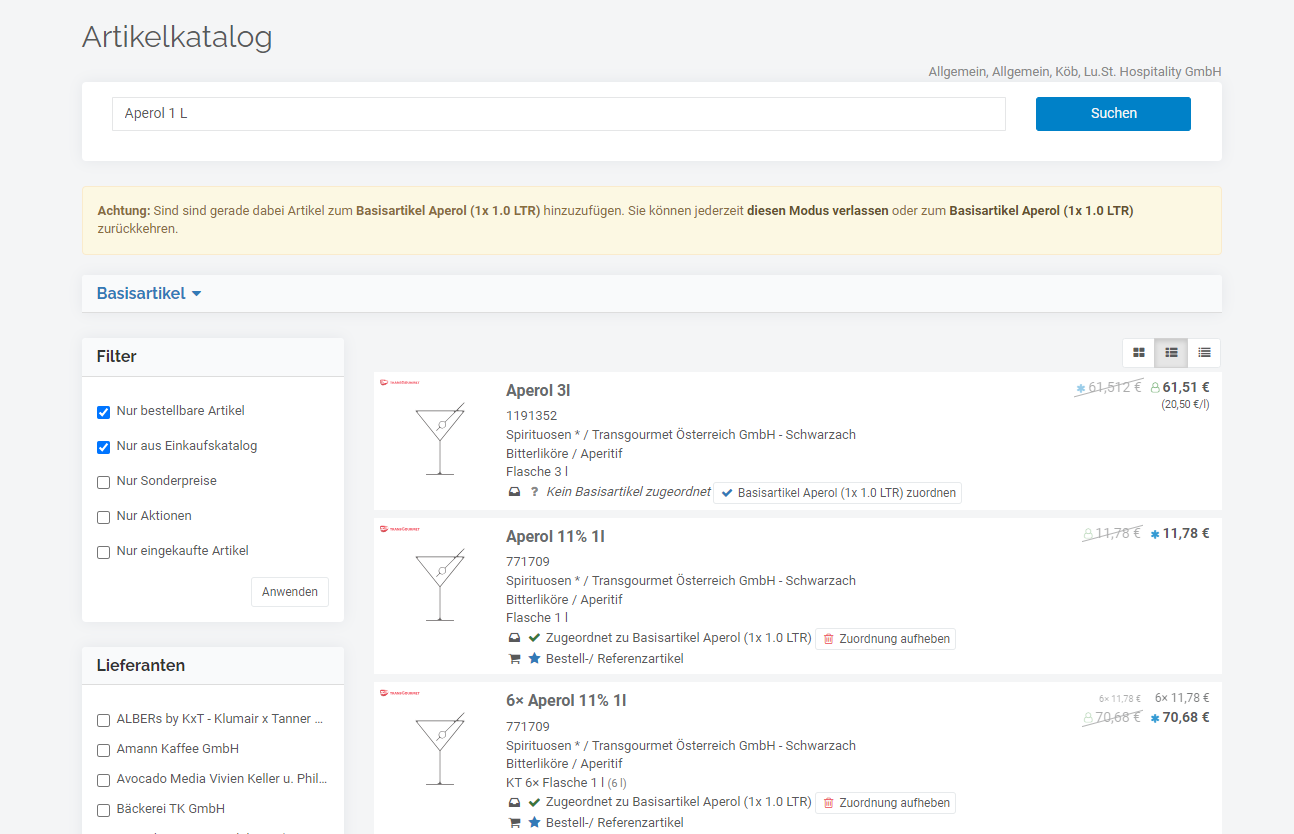
Task: Click article number 1191352
Action: (531, 416)
